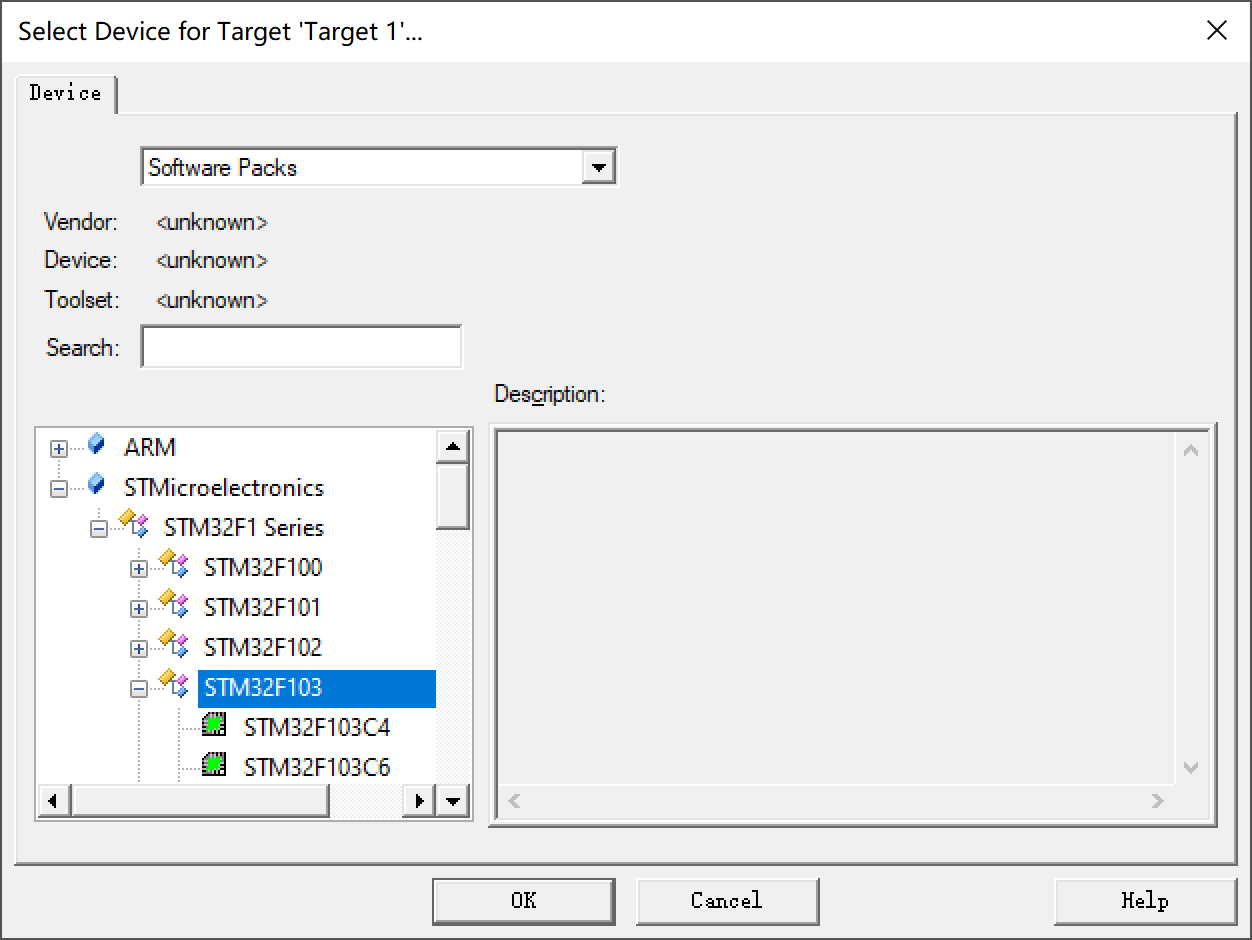Viewport: 1252px width, 940px height.
Task: Expand the STM32F102 node
Action: click(x=139, y=649)
